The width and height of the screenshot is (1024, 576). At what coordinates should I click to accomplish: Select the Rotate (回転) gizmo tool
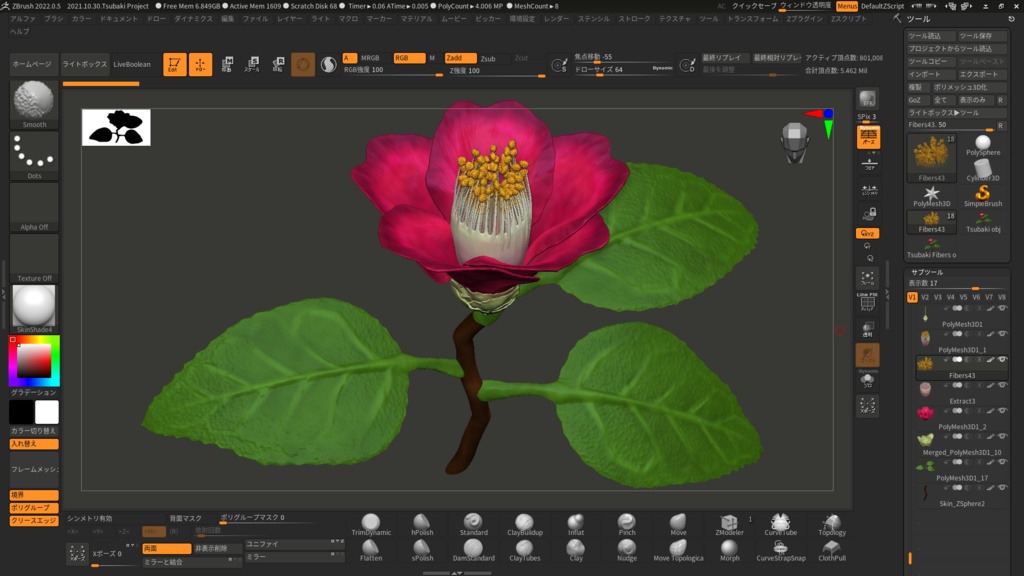pyautogui.click(x=278, y=64)
